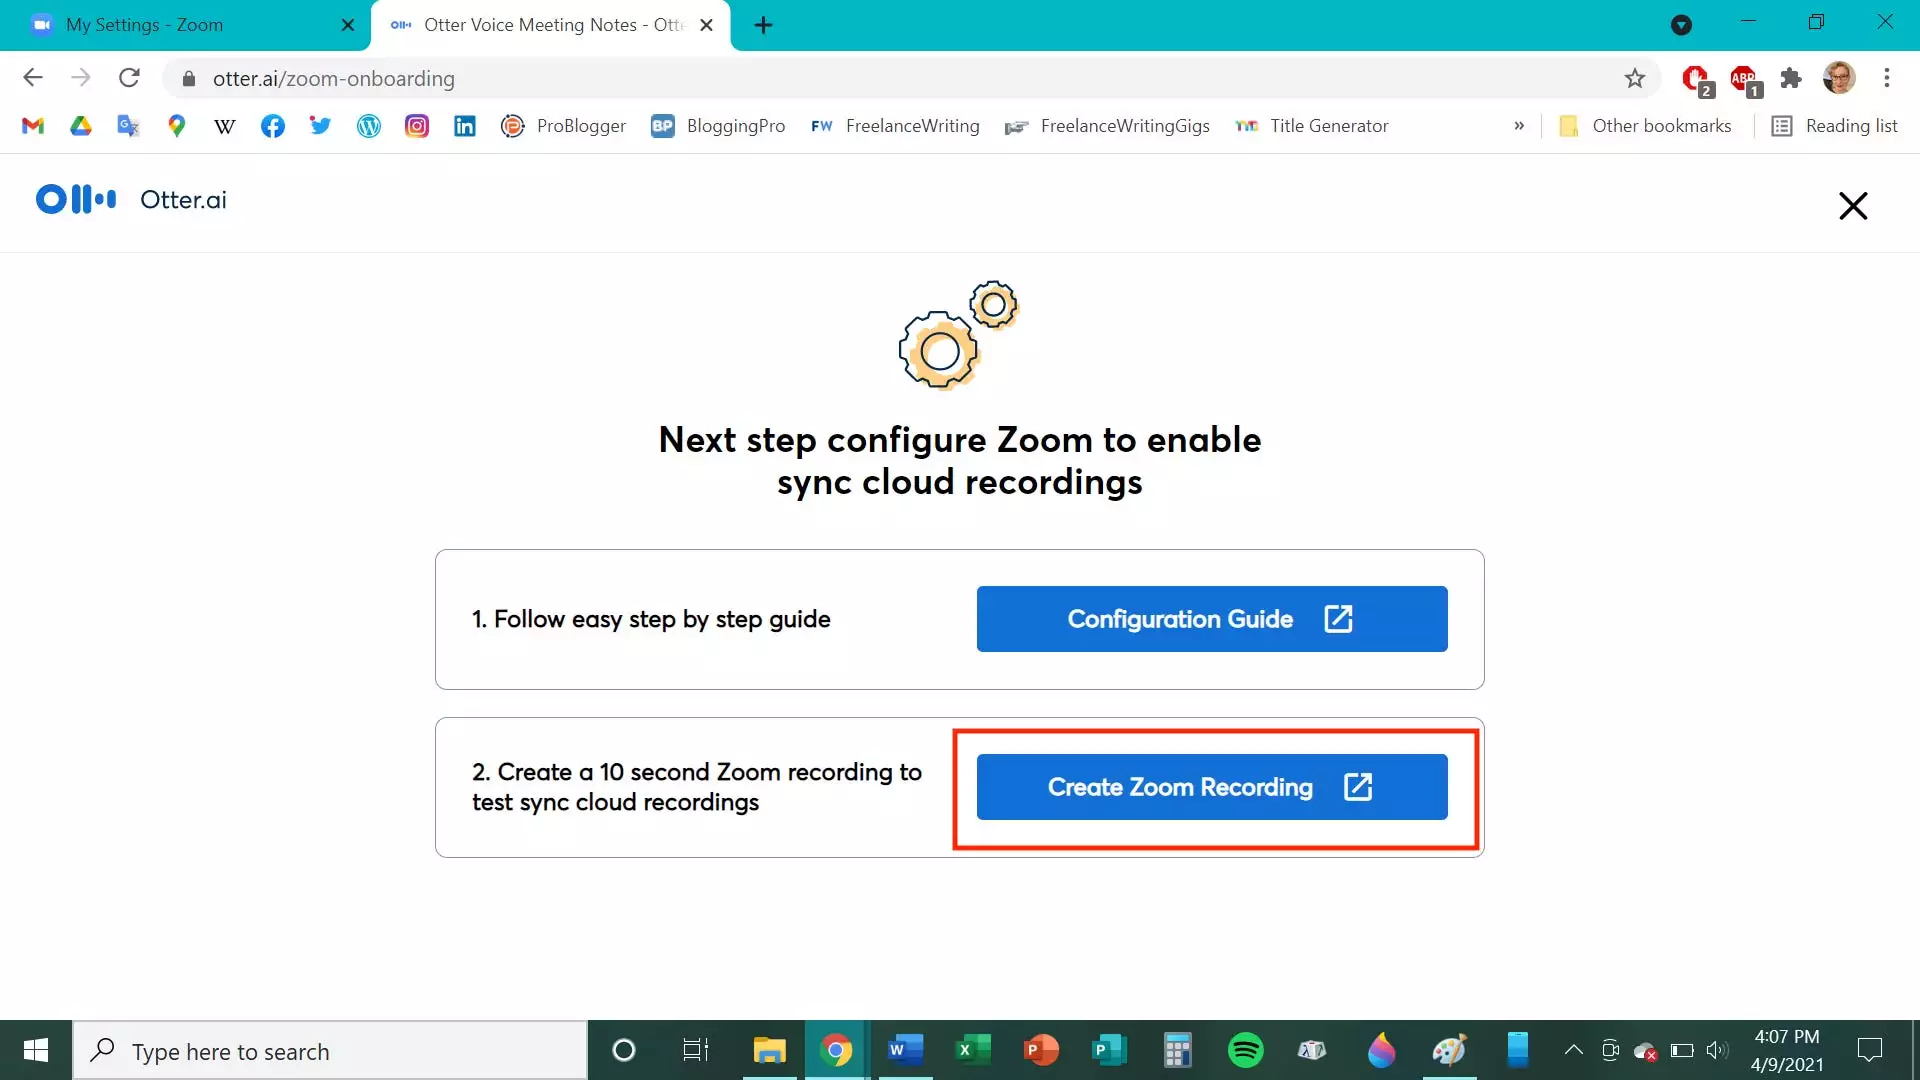Open the FreelanceWriting bookmark

click(895, 126)
